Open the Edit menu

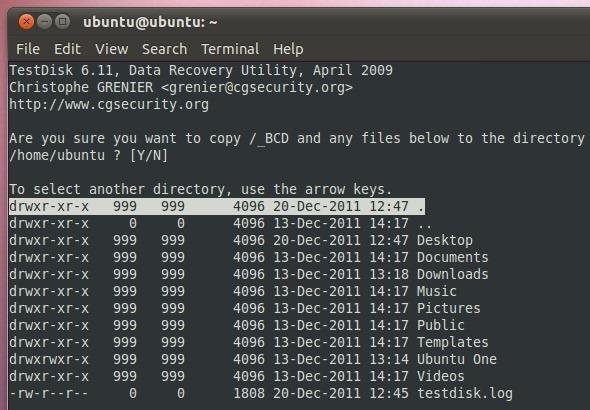(67, 49)
